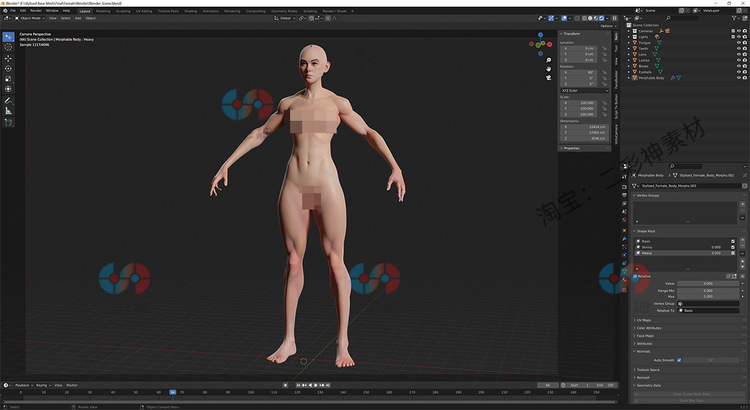Collapse the Vertex Groups panel

pos(648,195)
